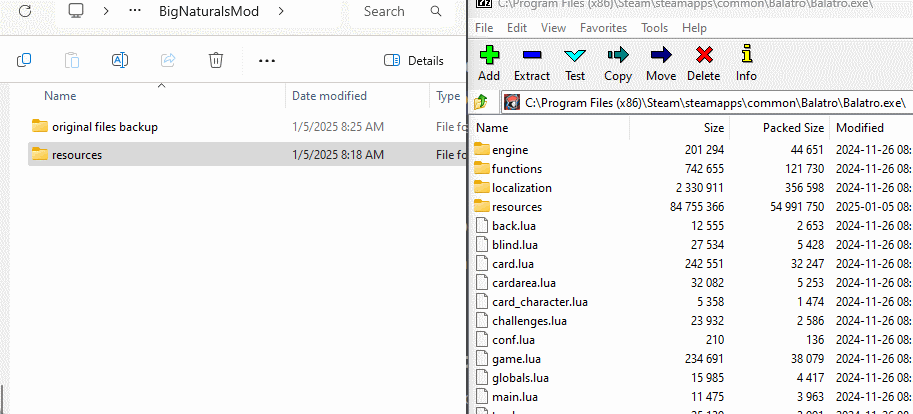This screenshot has width=913, height=414.
Task: Select the resources folder in Explorer
Action: [x=247, y=154]
